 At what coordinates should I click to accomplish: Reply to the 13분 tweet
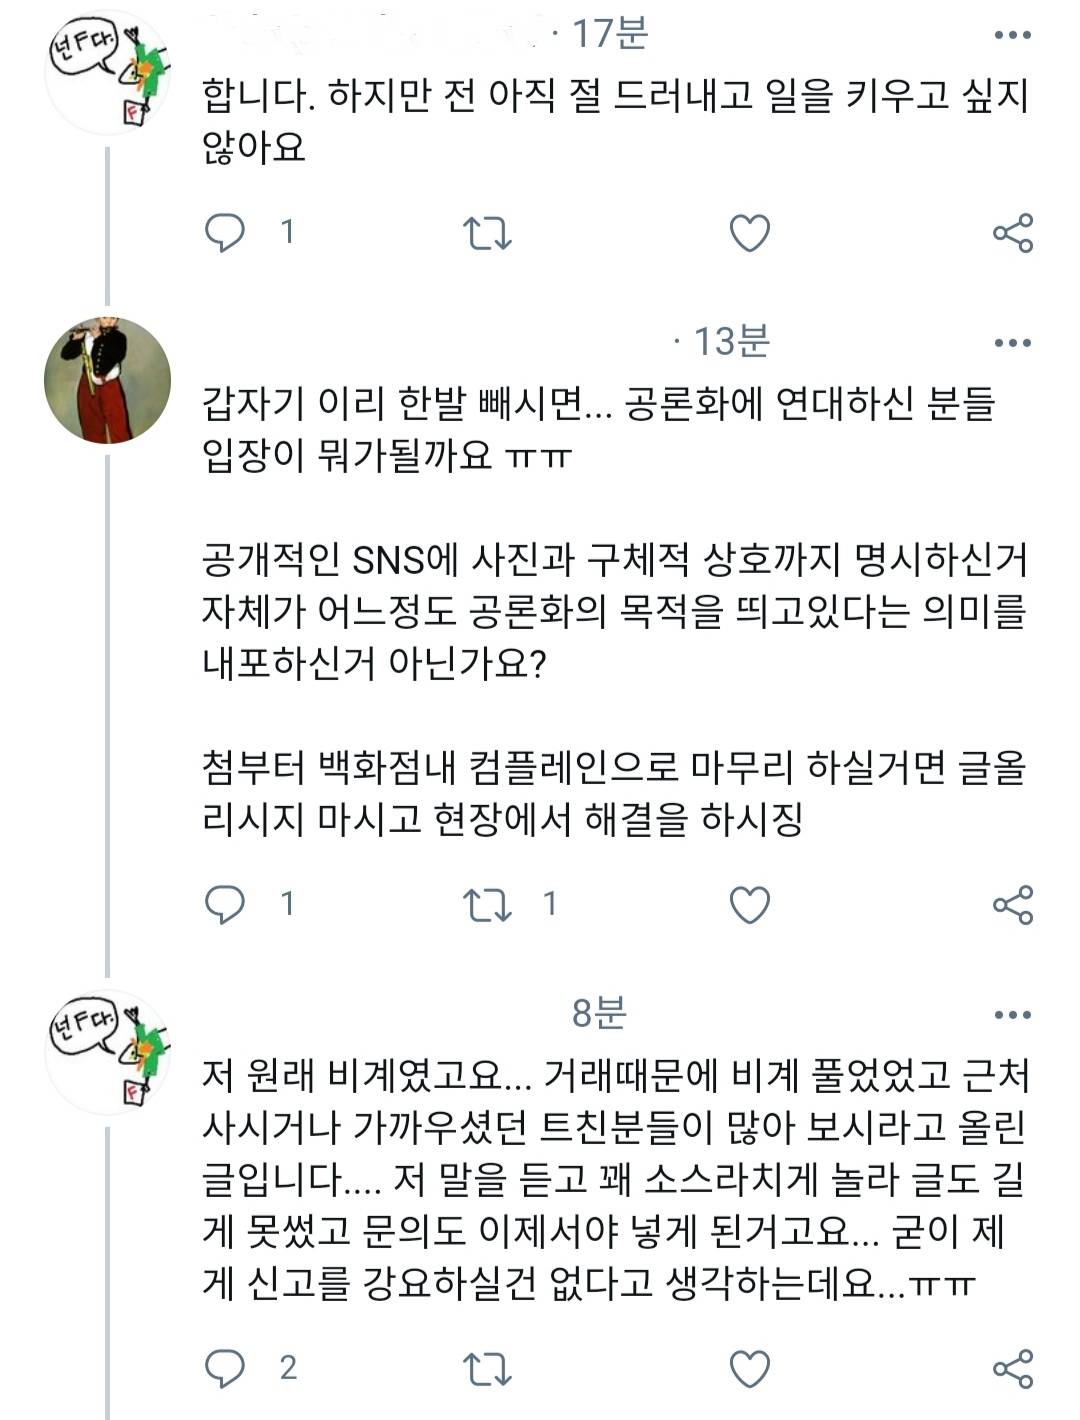[x=225, y=904]
